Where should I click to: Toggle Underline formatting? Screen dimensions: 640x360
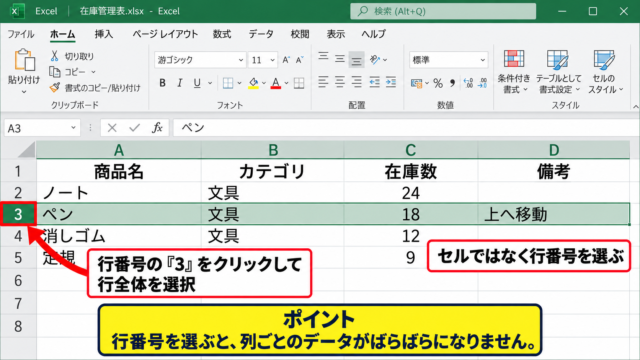[x=197, y=83]
